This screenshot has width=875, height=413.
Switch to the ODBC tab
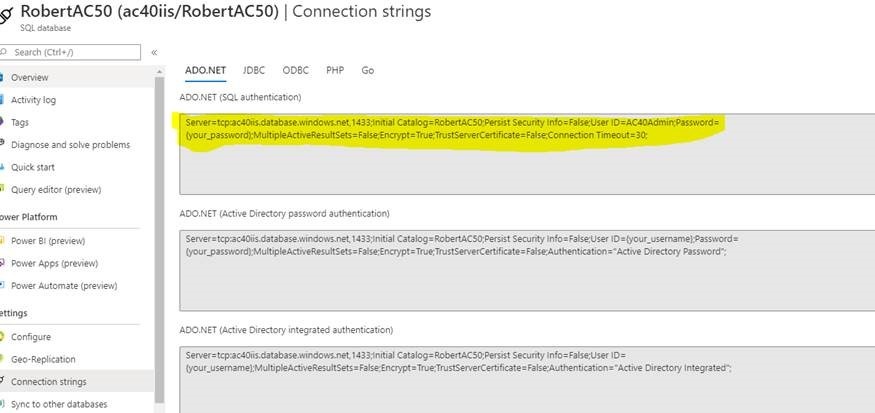[295, 71]
